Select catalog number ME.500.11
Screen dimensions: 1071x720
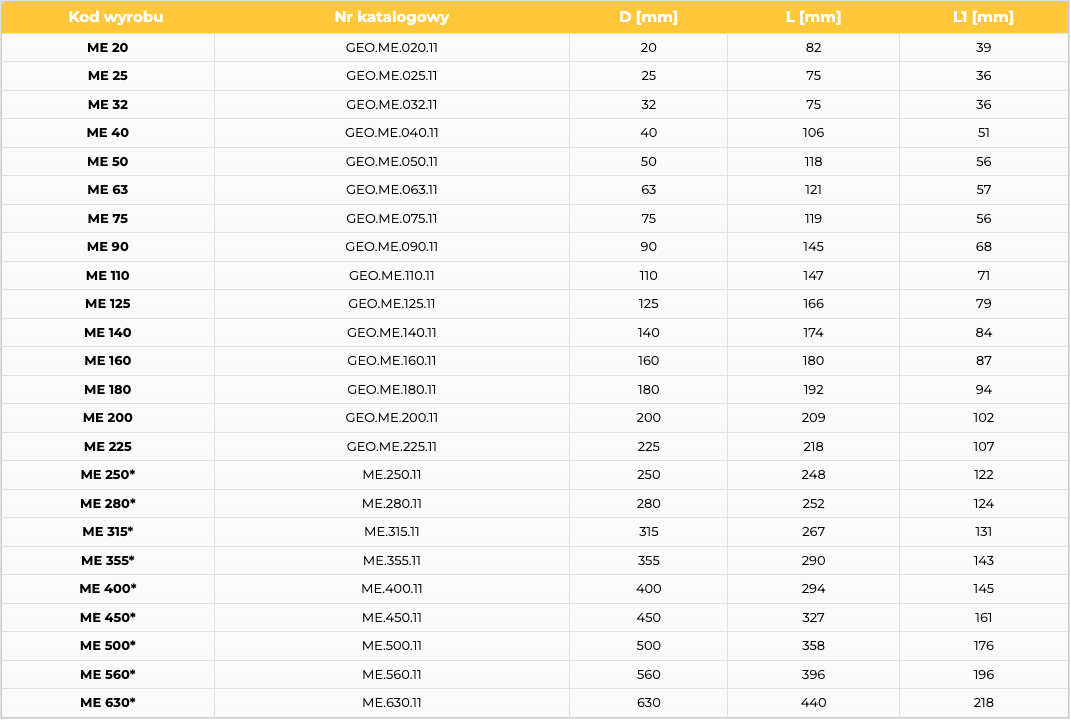click(x=391, y=646)
